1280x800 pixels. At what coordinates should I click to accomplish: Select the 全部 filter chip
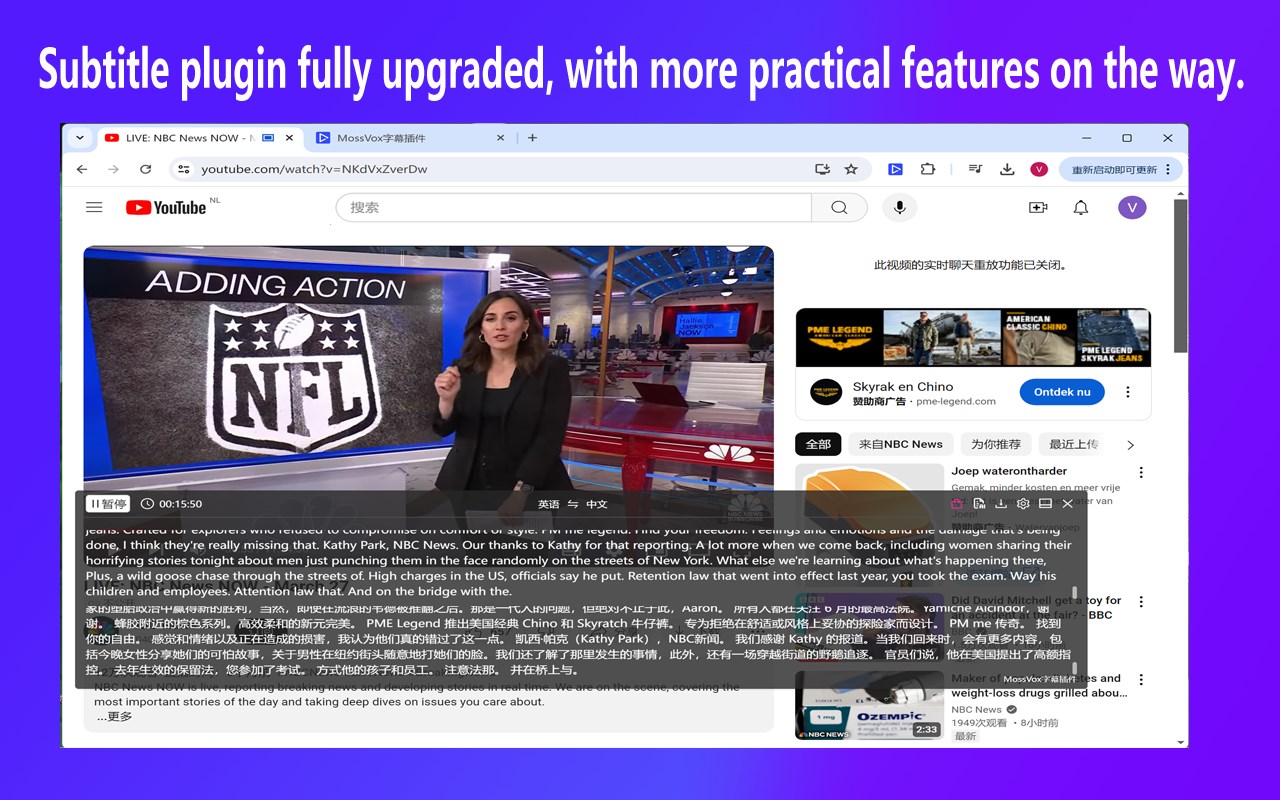click(x=818, y=444)
